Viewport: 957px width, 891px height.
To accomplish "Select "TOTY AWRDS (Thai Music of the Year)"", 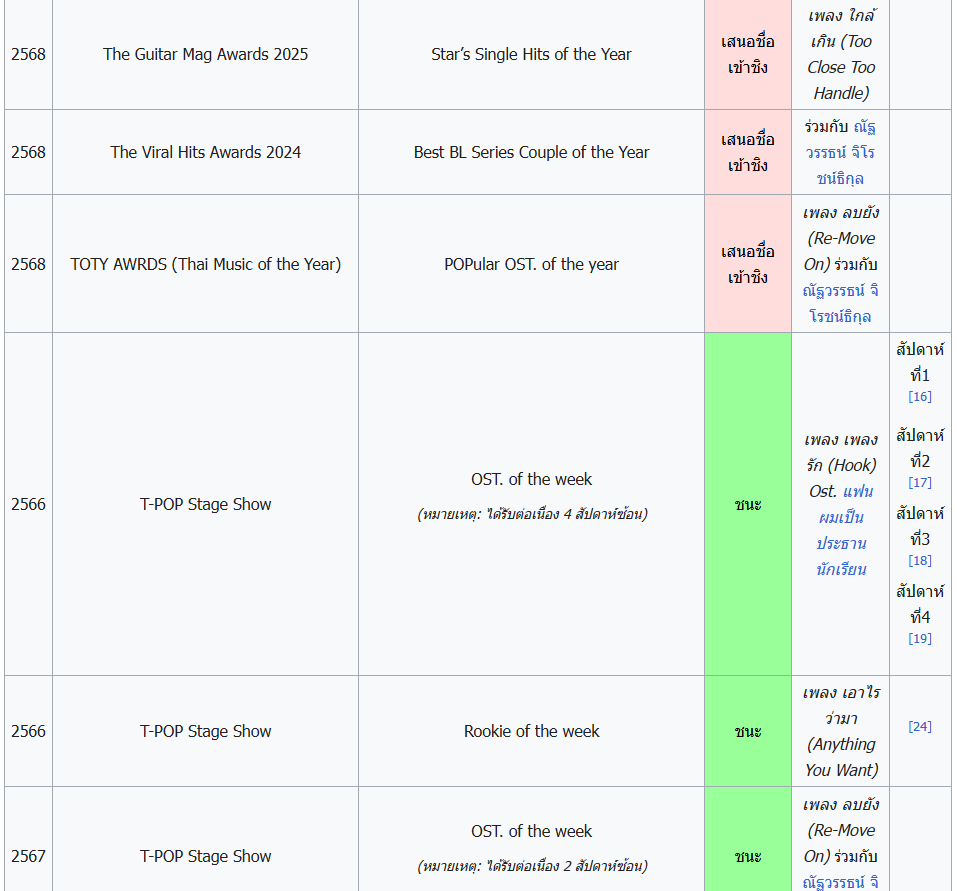I will coord(206,264).
